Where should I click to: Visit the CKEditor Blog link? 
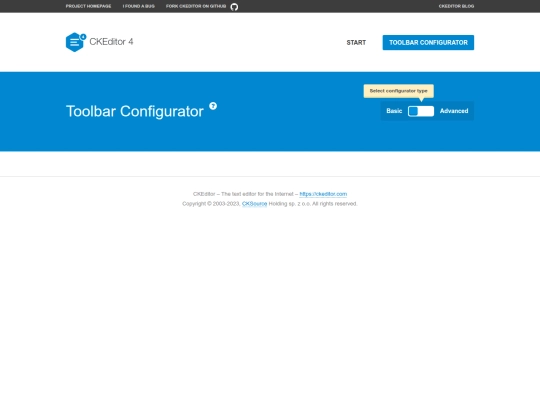(x=456, y=6)
